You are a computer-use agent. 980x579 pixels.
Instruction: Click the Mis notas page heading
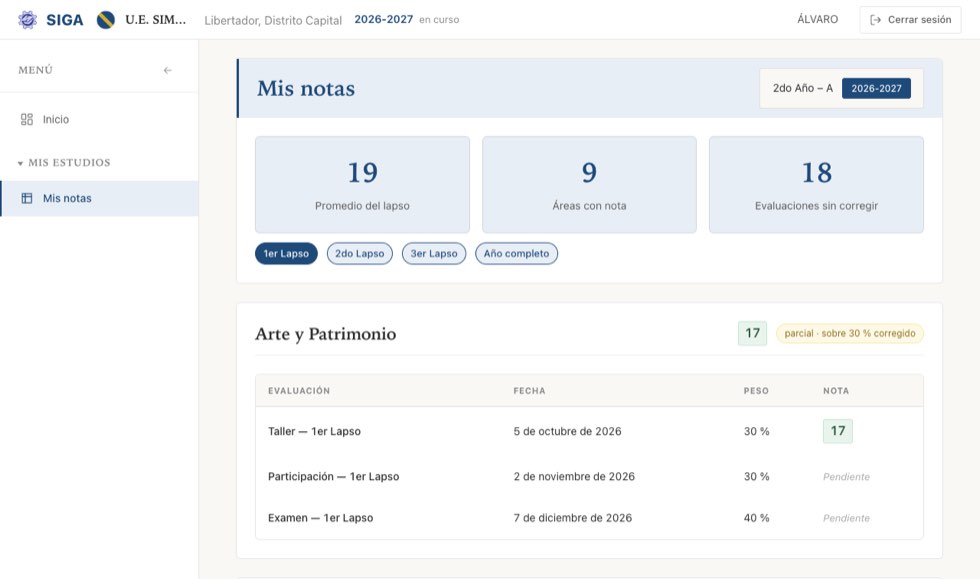306,88
